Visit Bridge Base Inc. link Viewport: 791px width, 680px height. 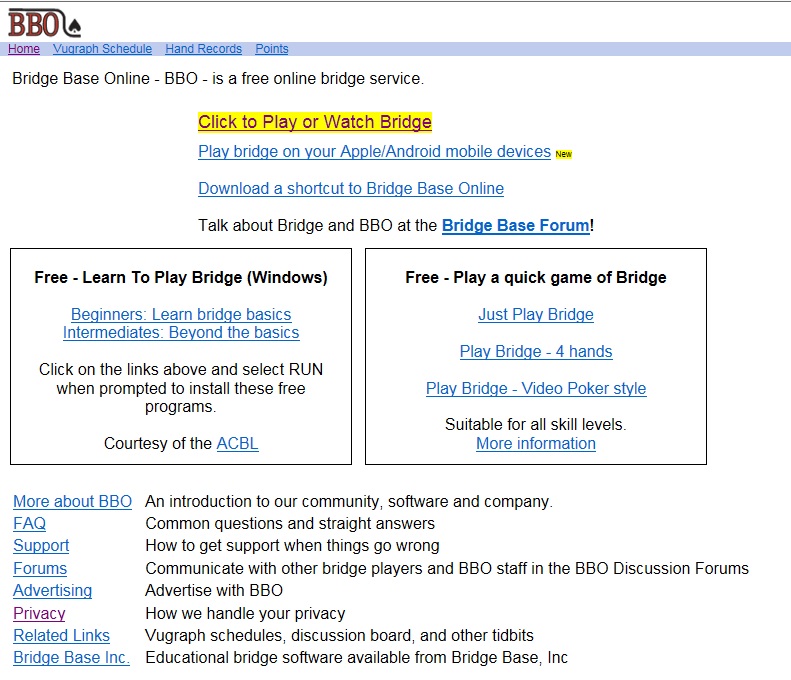pos(72,658)
